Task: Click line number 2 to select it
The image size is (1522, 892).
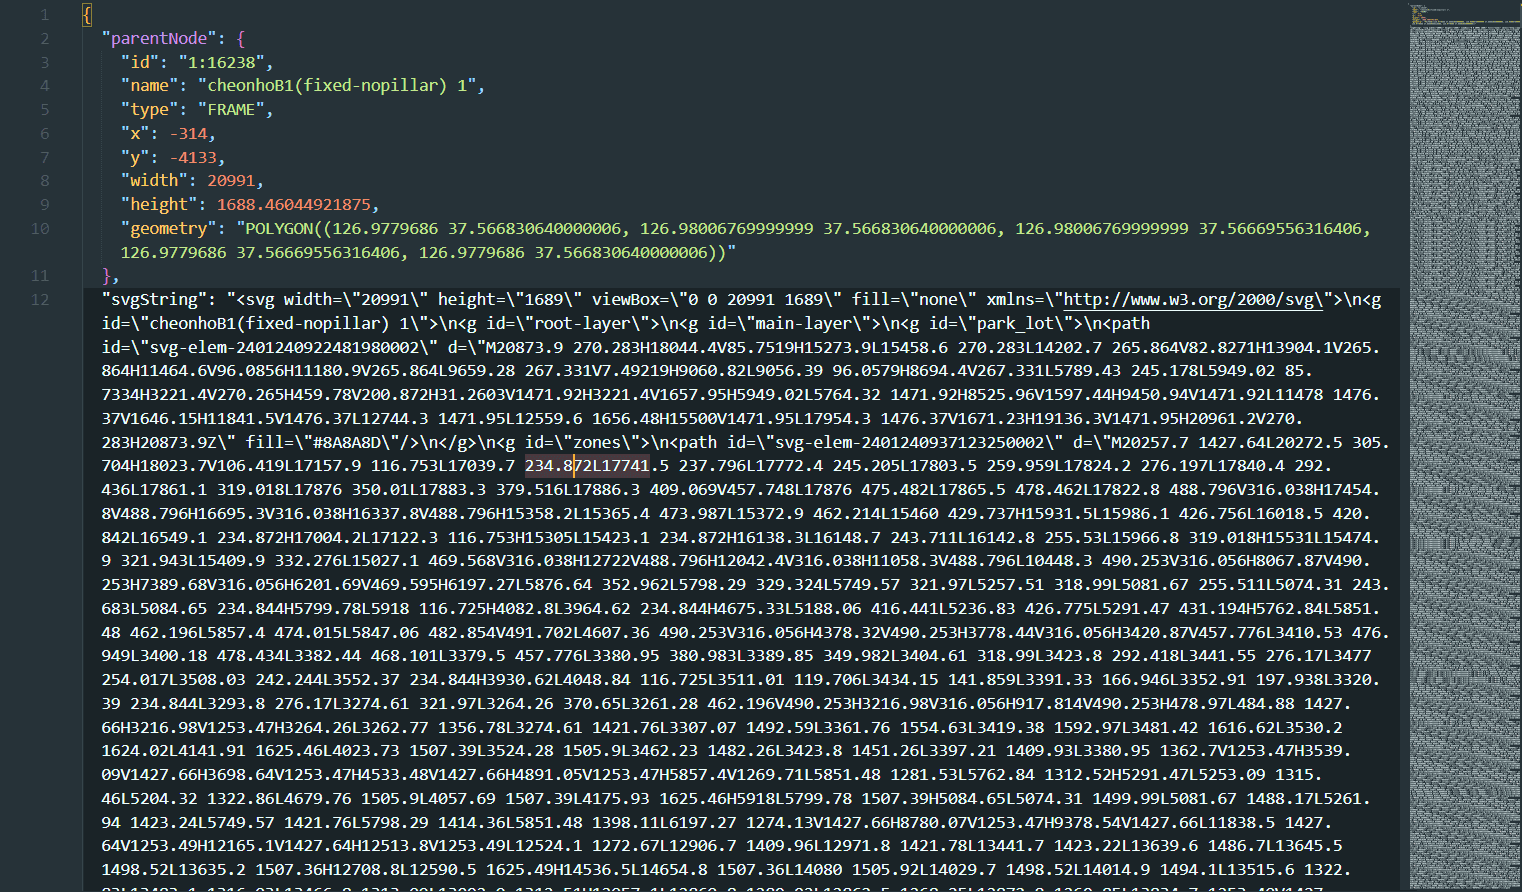Action: tap(43, 37)
